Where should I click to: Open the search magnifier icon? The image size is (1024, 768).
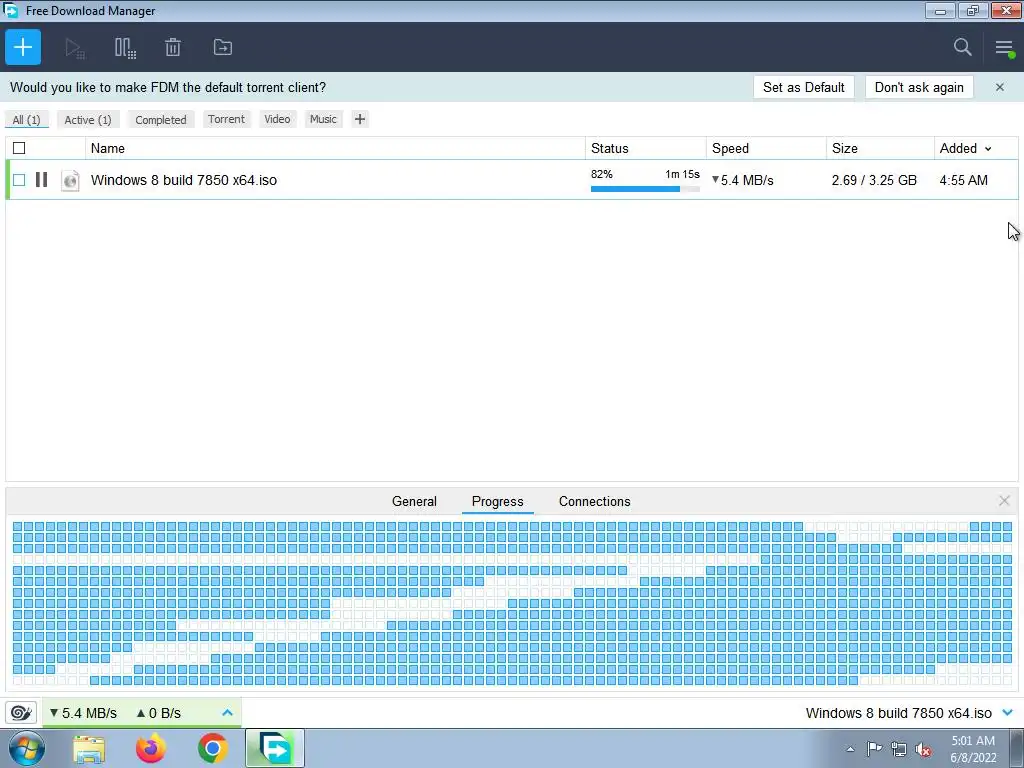[x=962, y=47]
